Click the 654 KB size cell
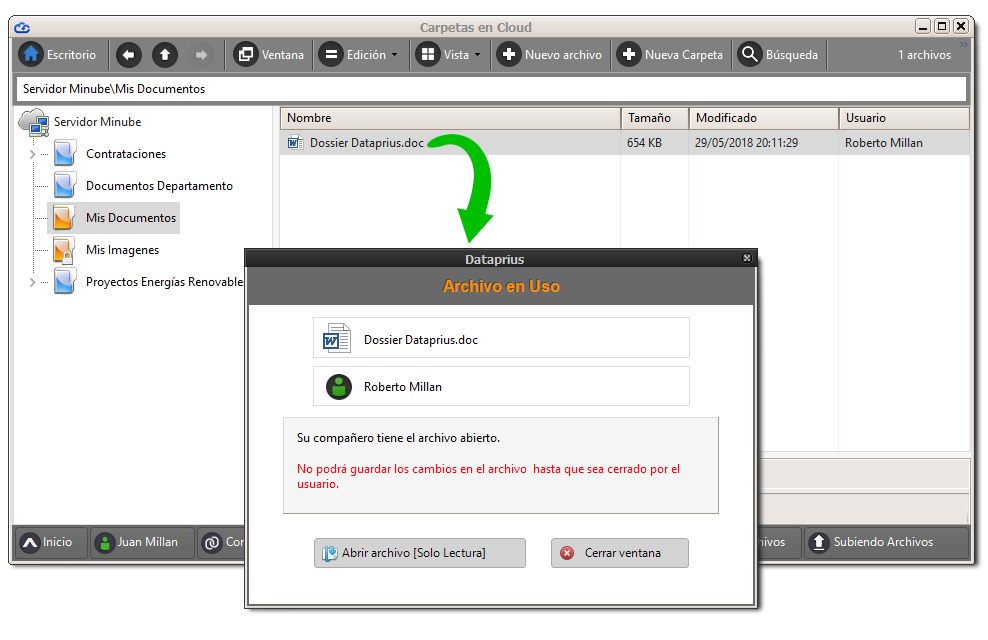Viewport: 988px width, 640px height. click(644, 143)
